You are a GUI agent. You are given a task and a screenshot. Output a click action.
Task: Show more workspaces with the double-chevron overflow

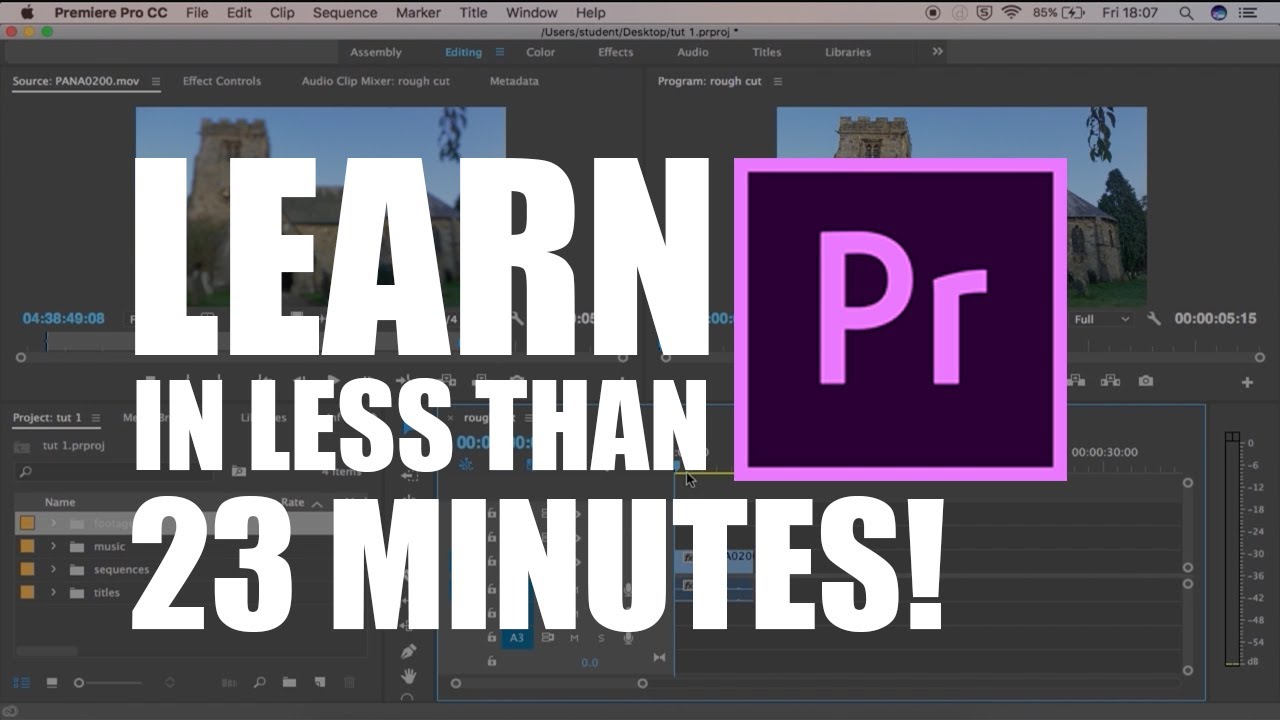coord(937,51)
